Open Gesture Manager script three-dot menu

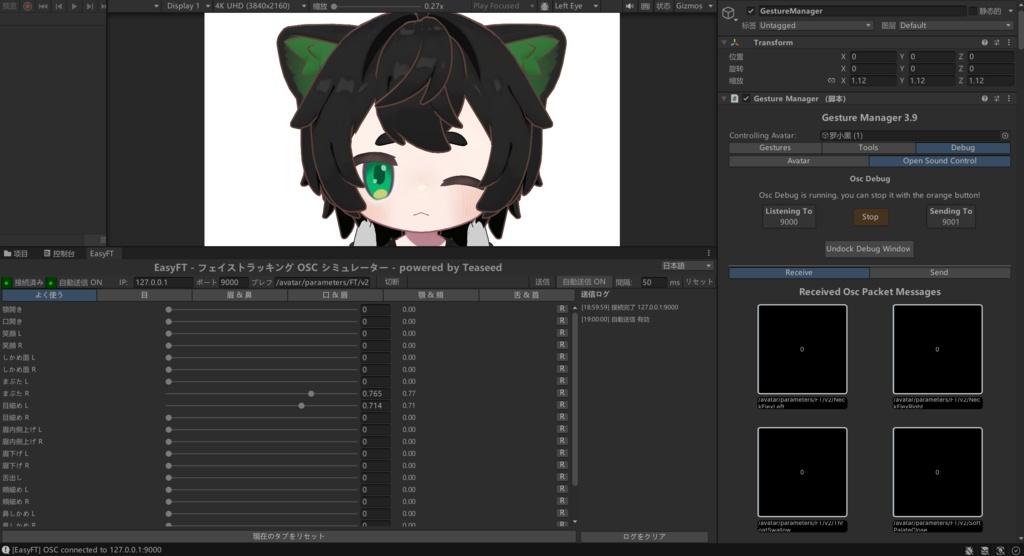pos(1009,99)
